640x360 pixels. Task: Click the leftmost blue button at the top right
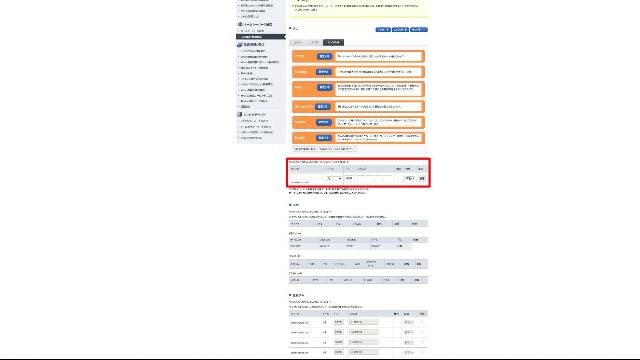(x=383, y=30)
